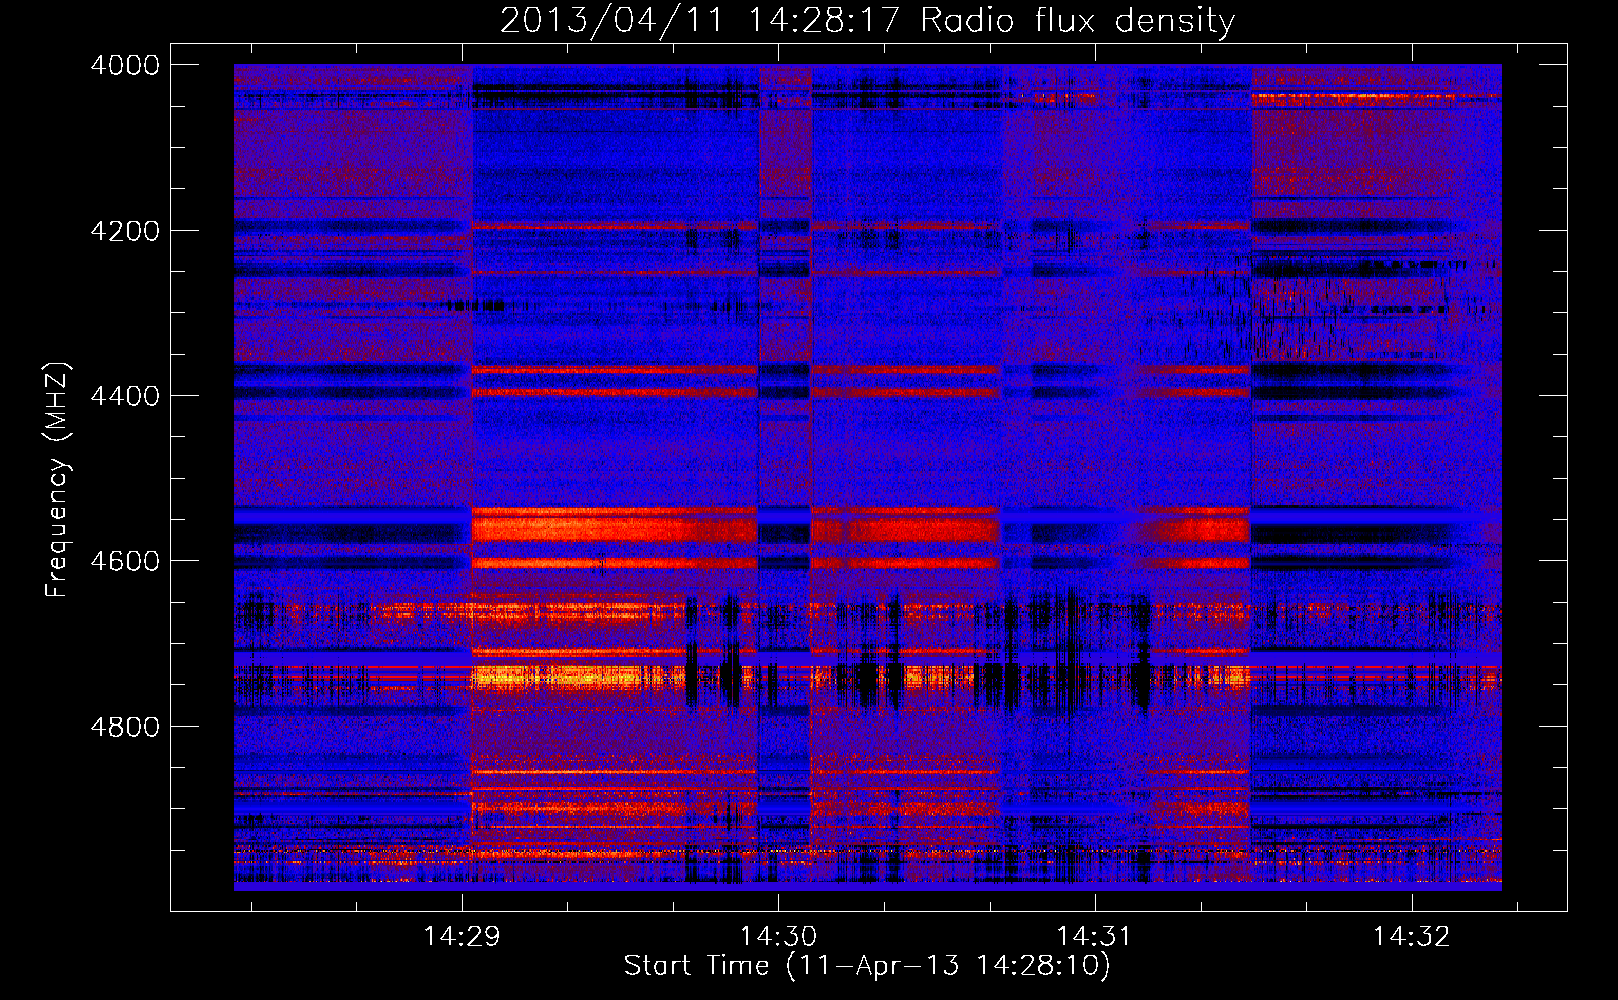Click the 14:30 time tick label
The image size is (1618, 1000).
coord(778,937)
